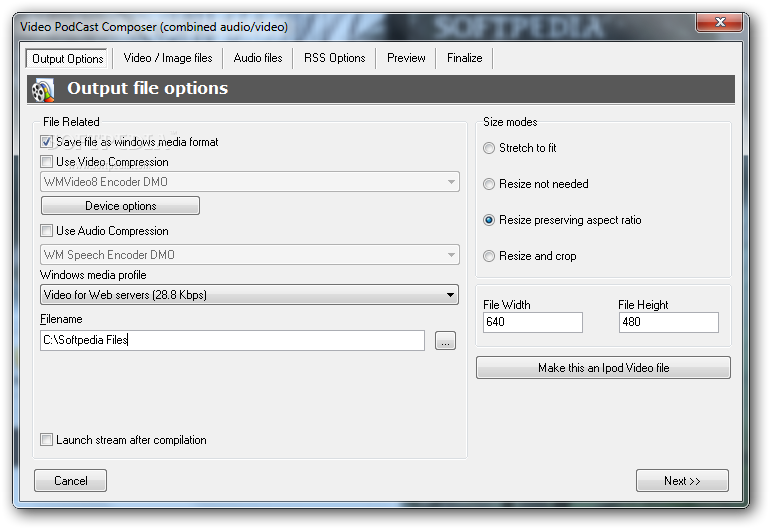Click the File Width input field

pyautogui.click(x=533, y=322)
